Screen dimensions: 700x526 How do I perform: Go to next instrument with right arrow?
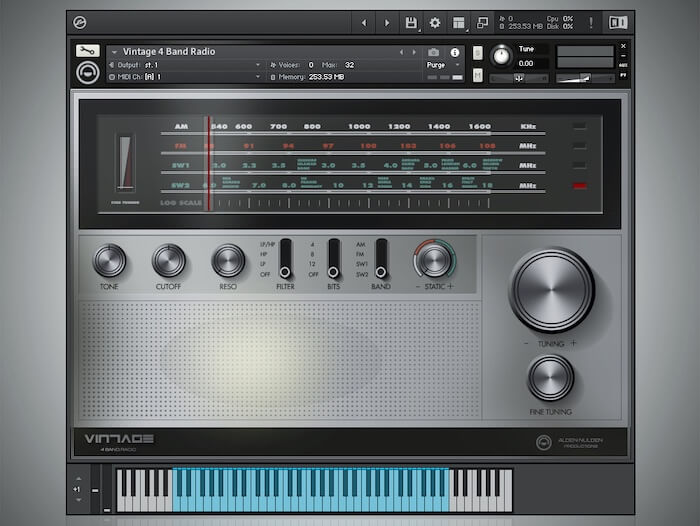(x=414, y=52)
